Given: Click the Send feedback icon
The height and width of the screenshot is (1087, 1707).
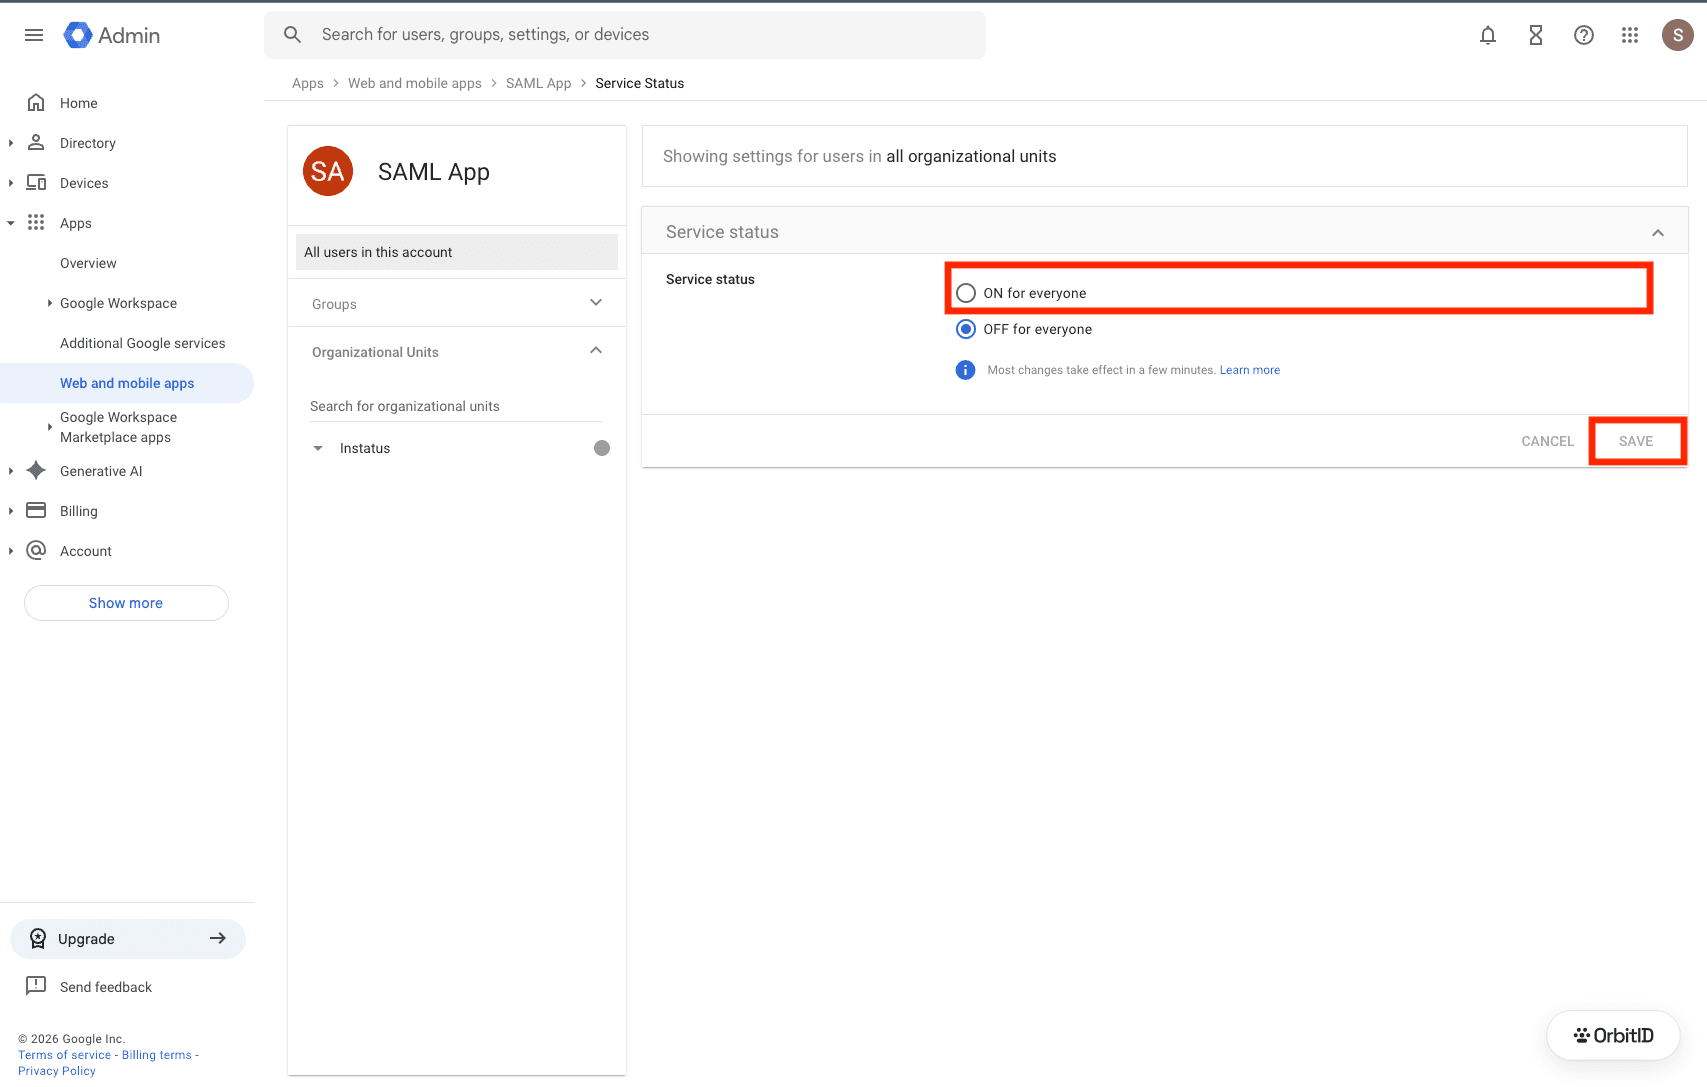Looking at the screenshot, I should coord(36,986).
